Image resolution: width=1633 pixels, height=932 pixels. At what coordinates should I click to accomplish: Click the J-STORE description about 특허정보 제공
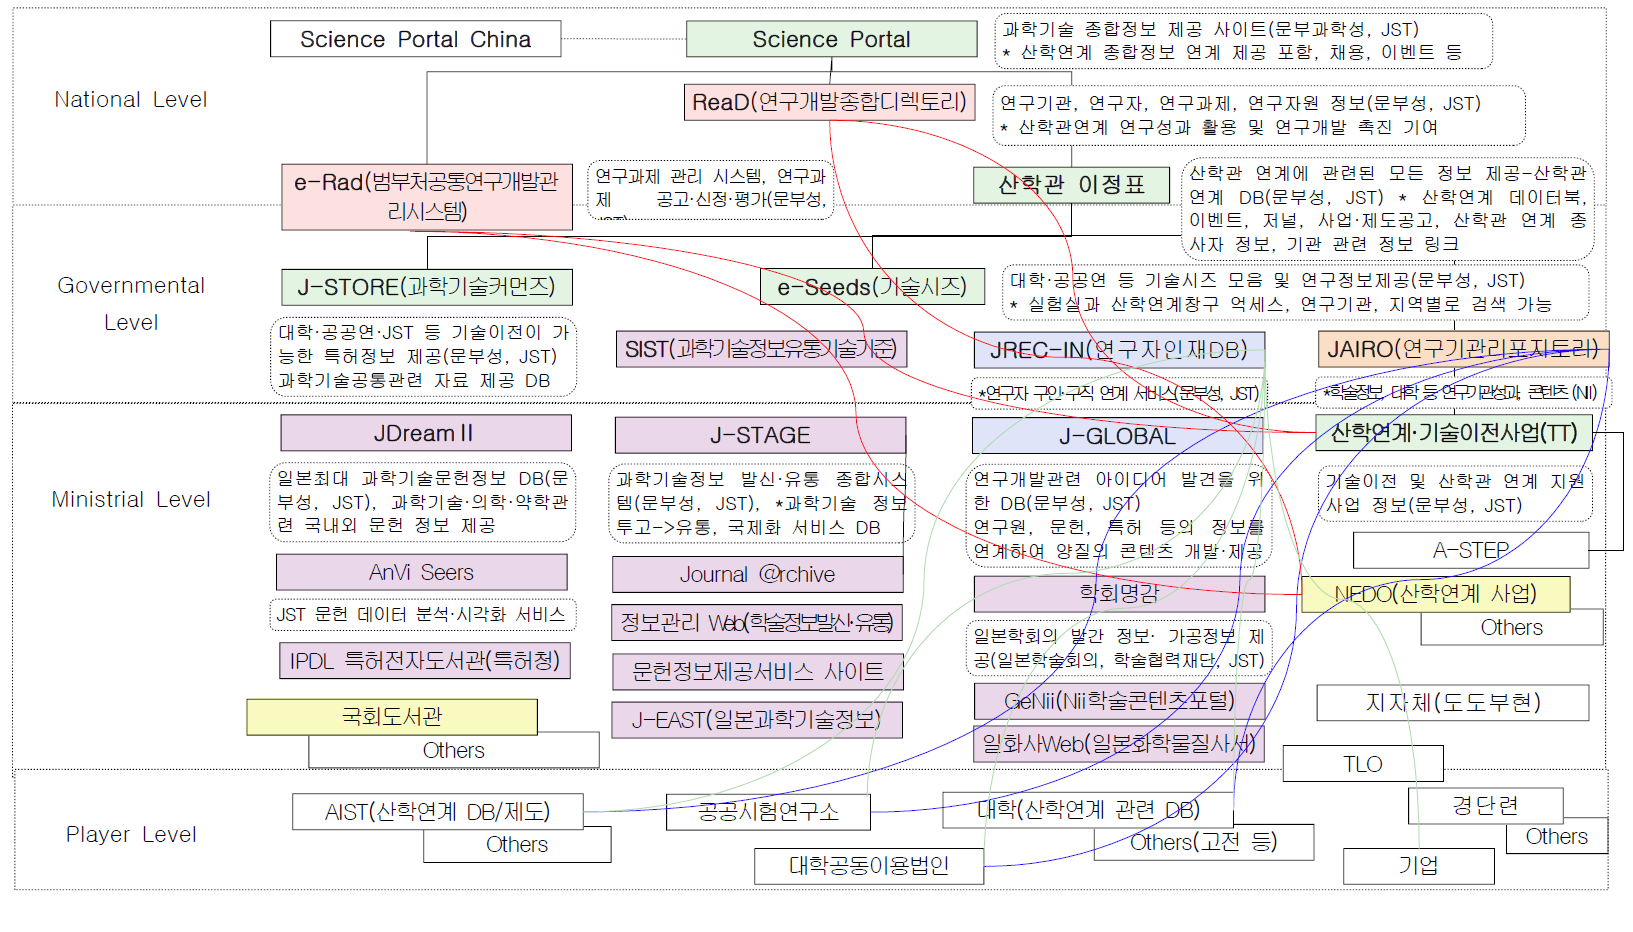point(423,356)
